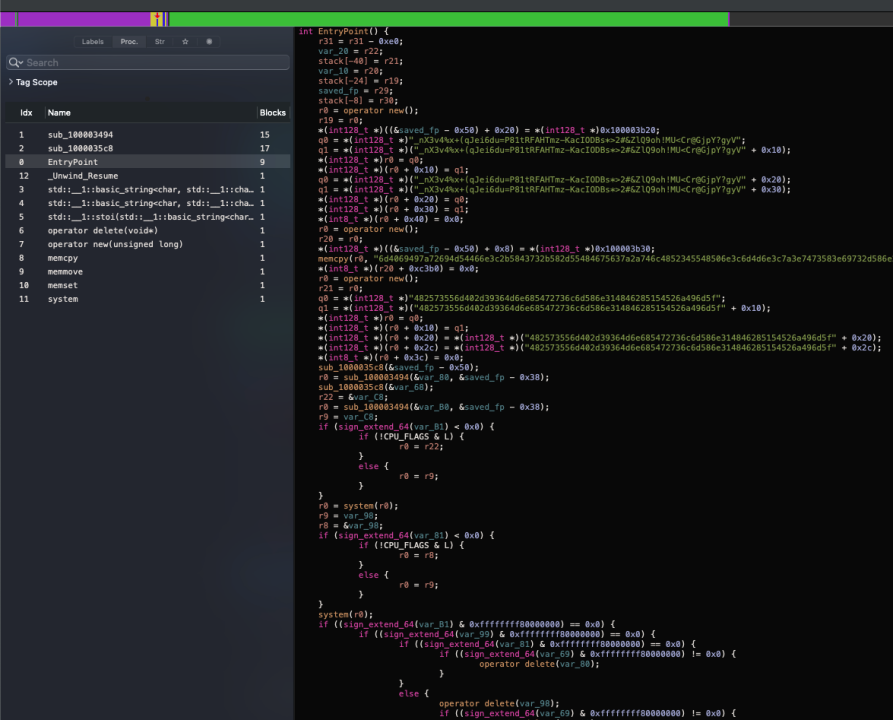893x720 pixels.
Task: Click the 'int EntryPoint() {' signature line
Action: click(x=343, y=31)
